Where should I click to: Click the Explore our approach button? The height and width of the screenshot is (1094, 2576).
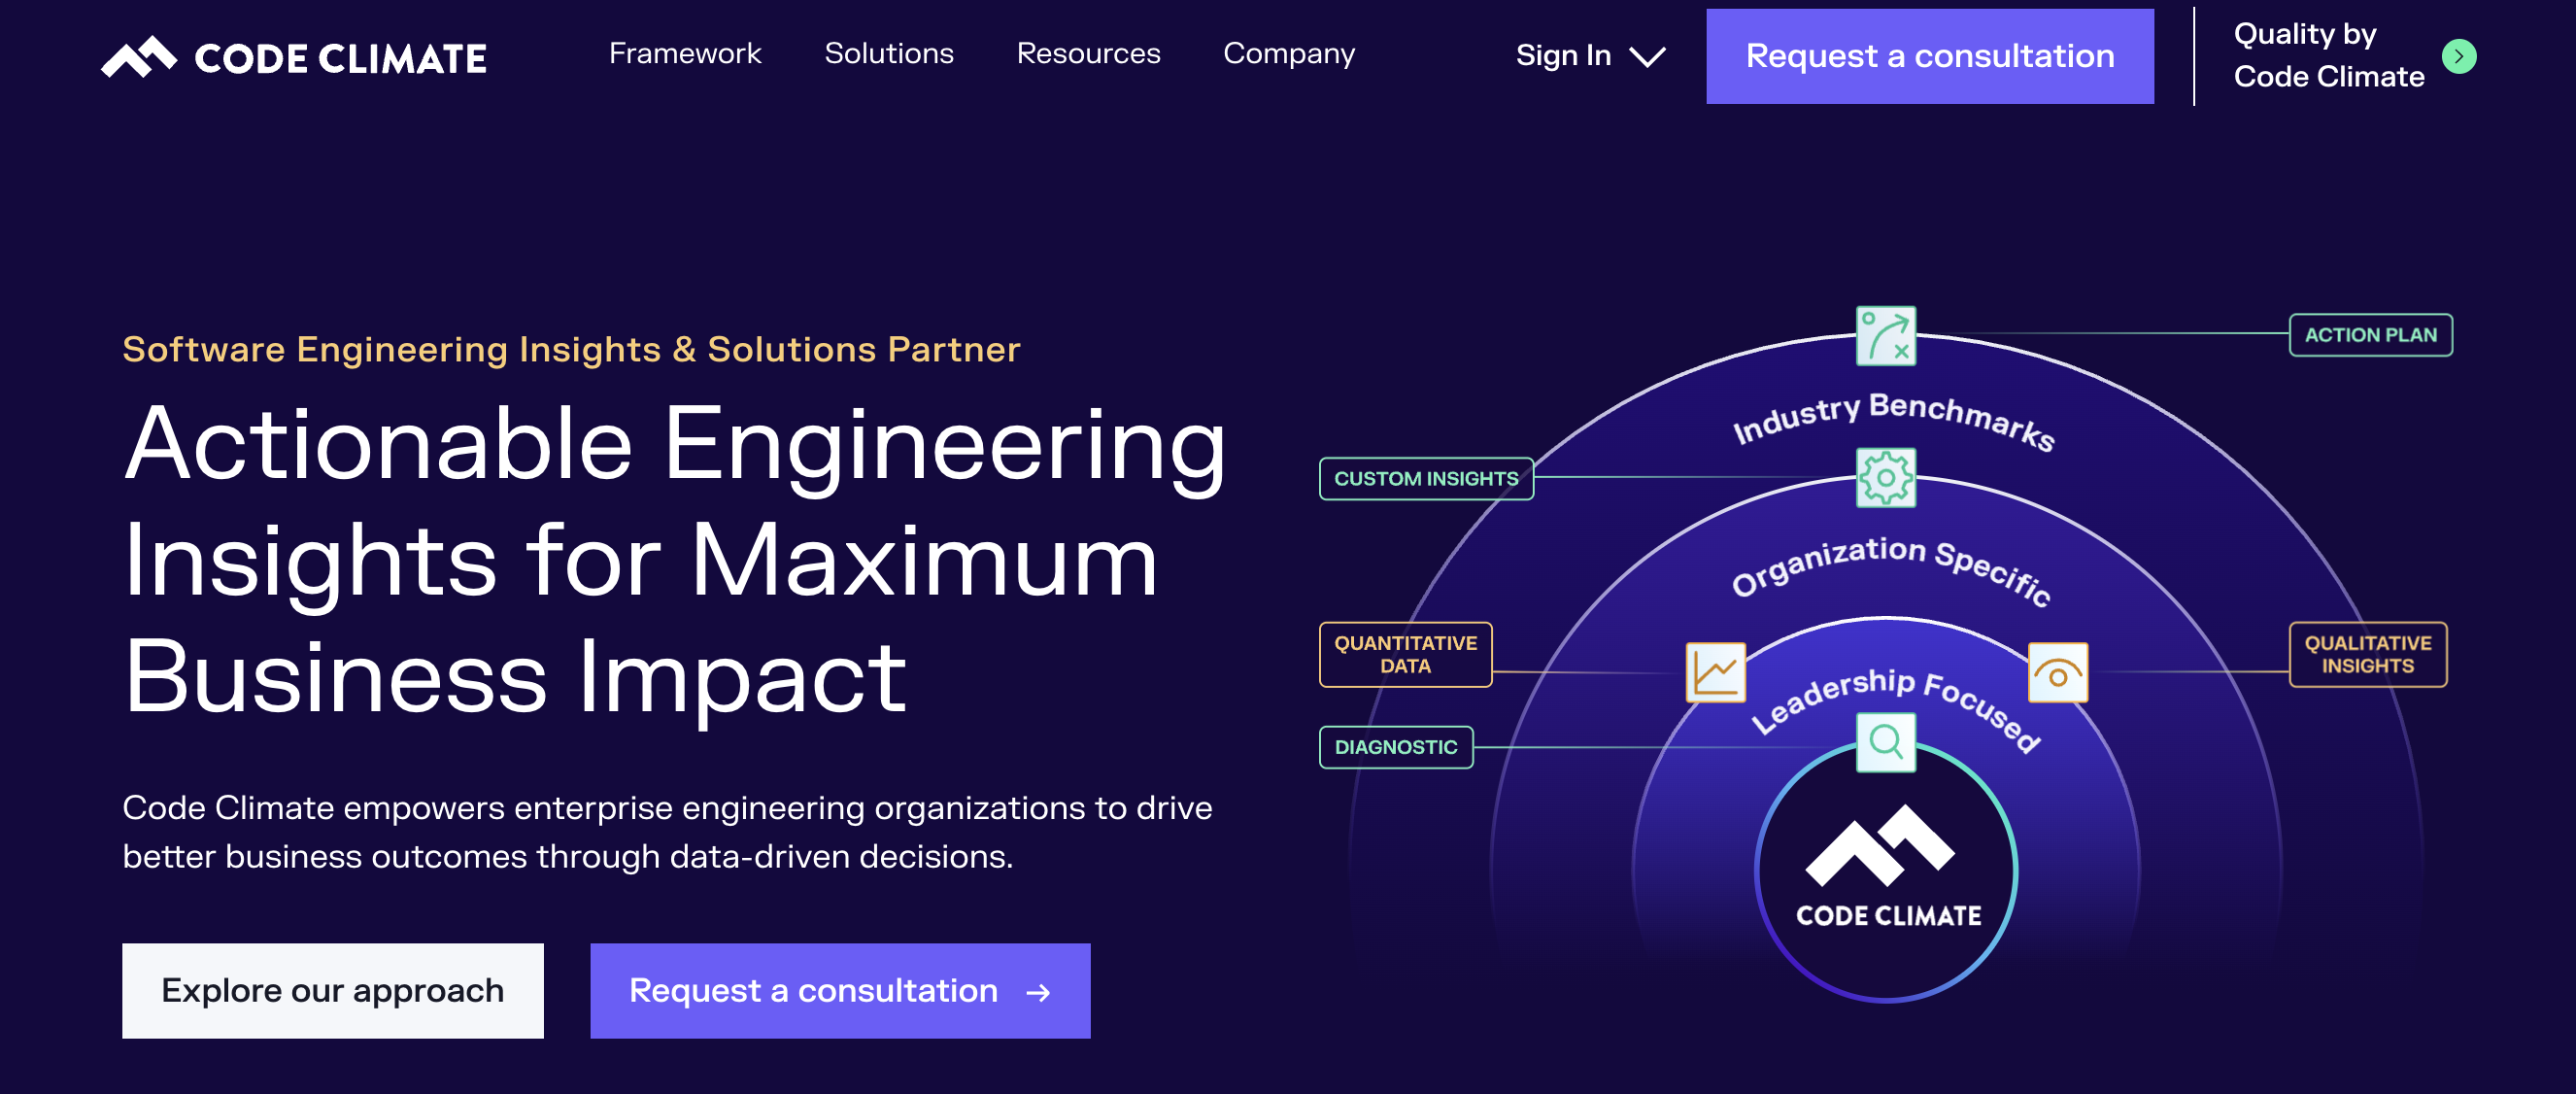pos(332,991)
